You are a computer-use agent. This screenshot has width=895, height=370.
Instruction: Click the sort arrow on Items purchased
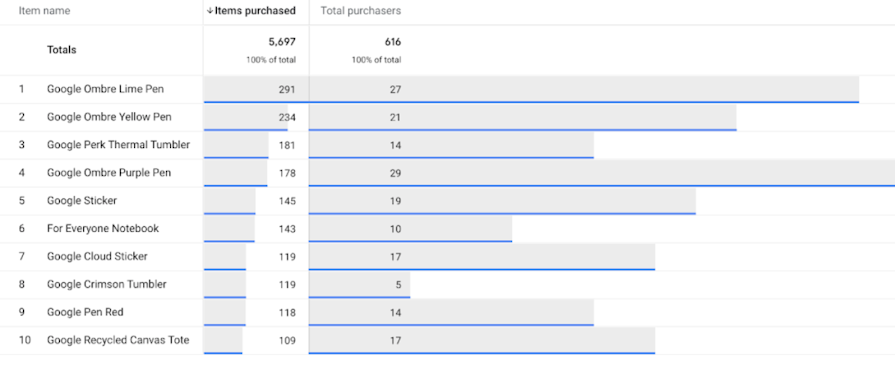coord(209,11)
